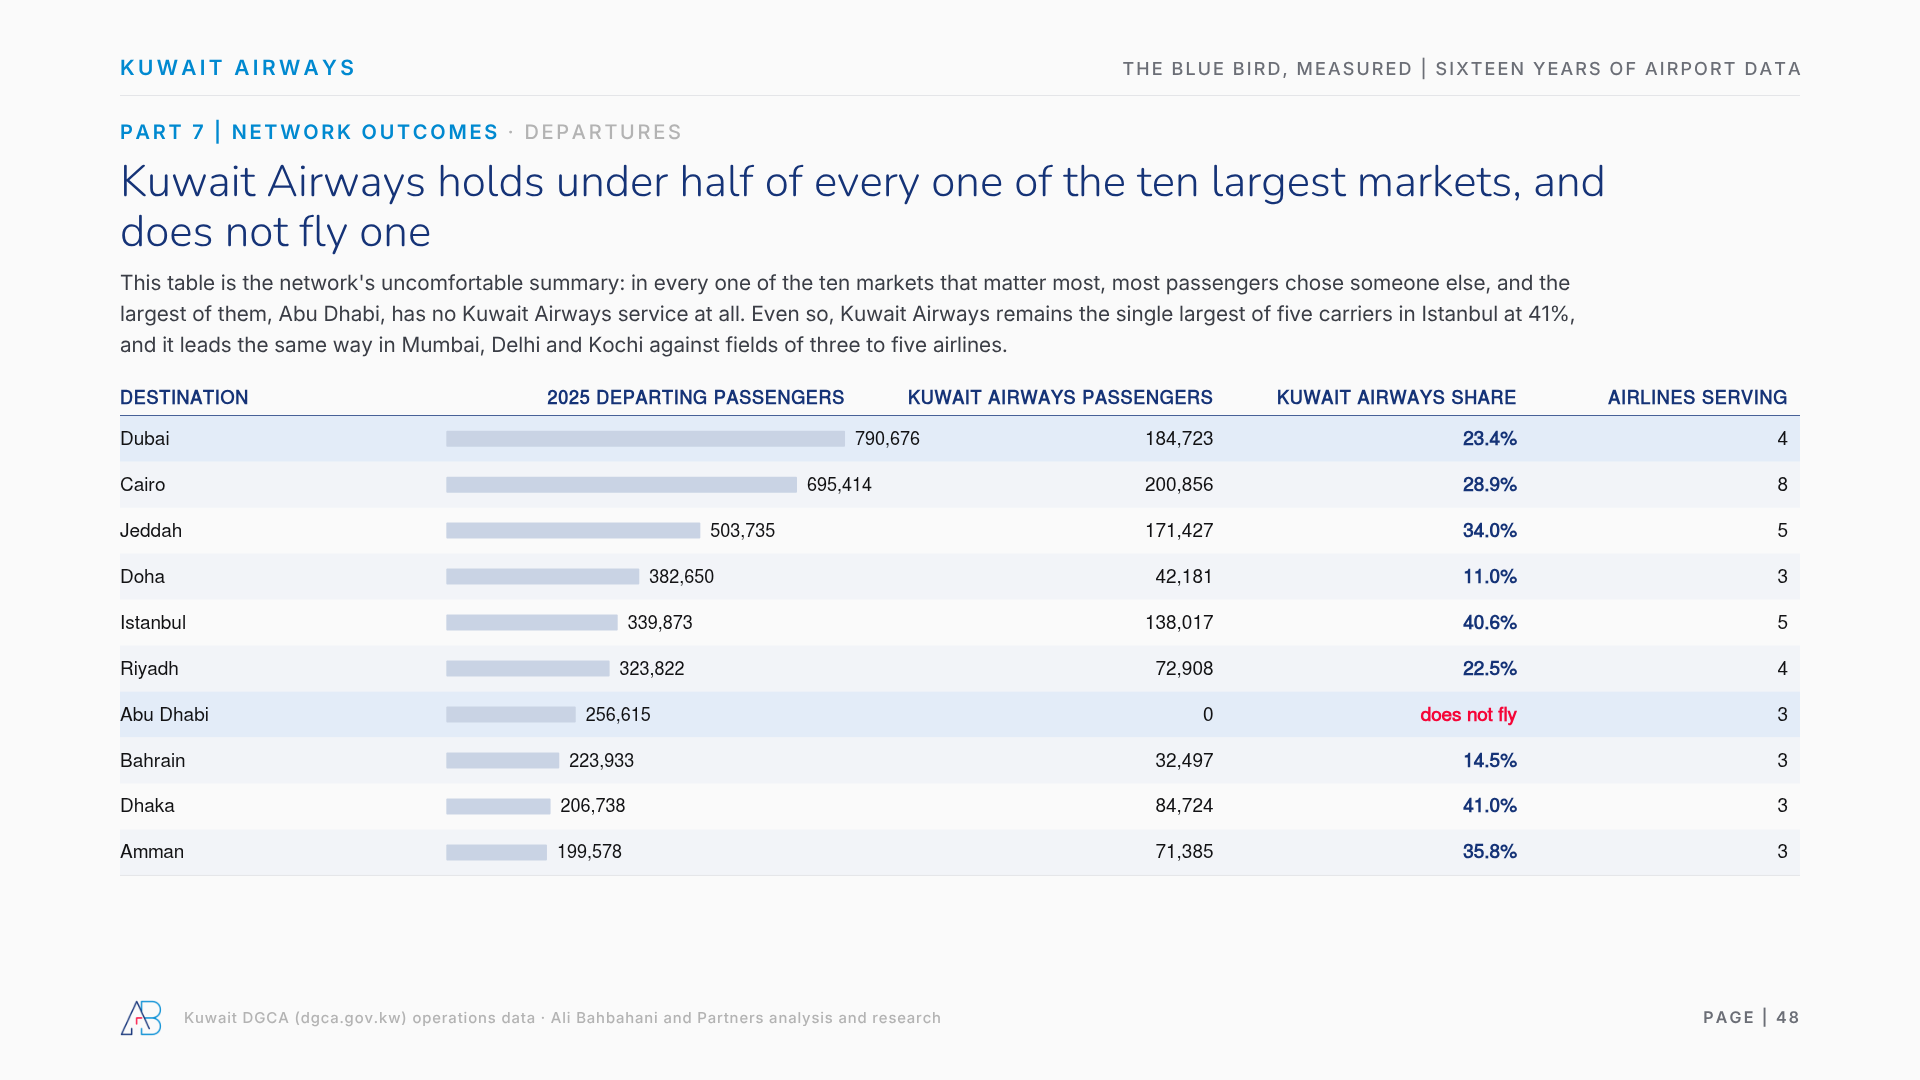Click the value 206,738
This screenshot has height=1080, width=1920.
tap(593, 806)
